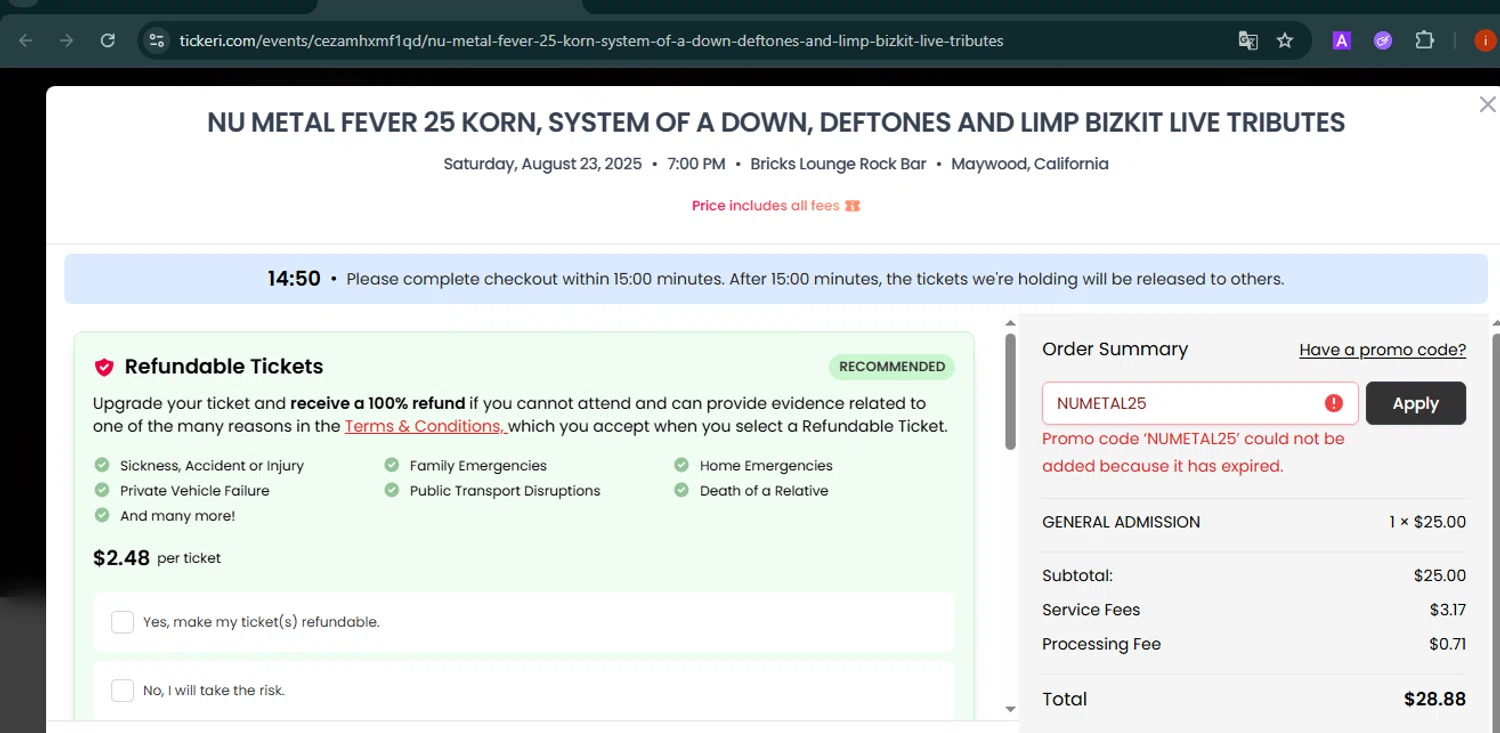The image size is (1500, 733).
Task: Click the Refundable Tickets heading
Action: [x=224, y=367]
